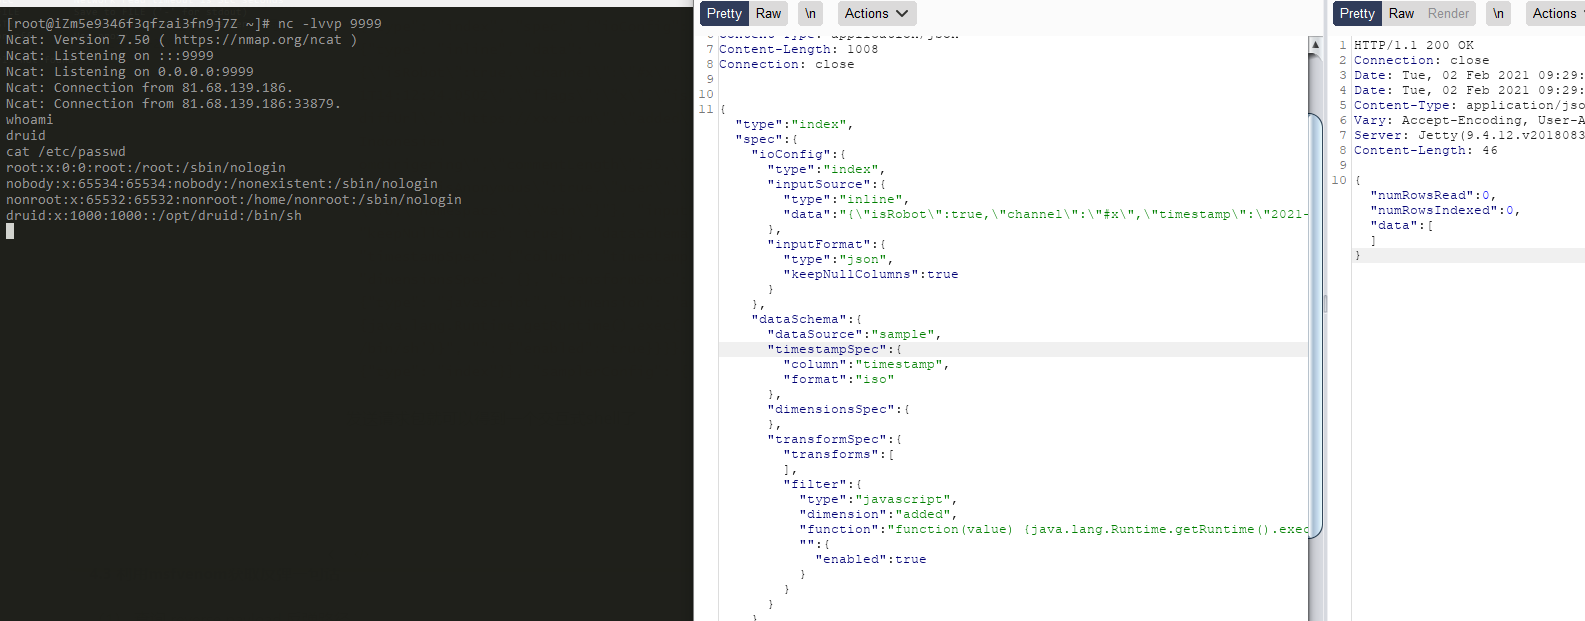Click the "keepNullColumns":true line
The height and width of the screenshot is (621, 1585).
[870, 274]
